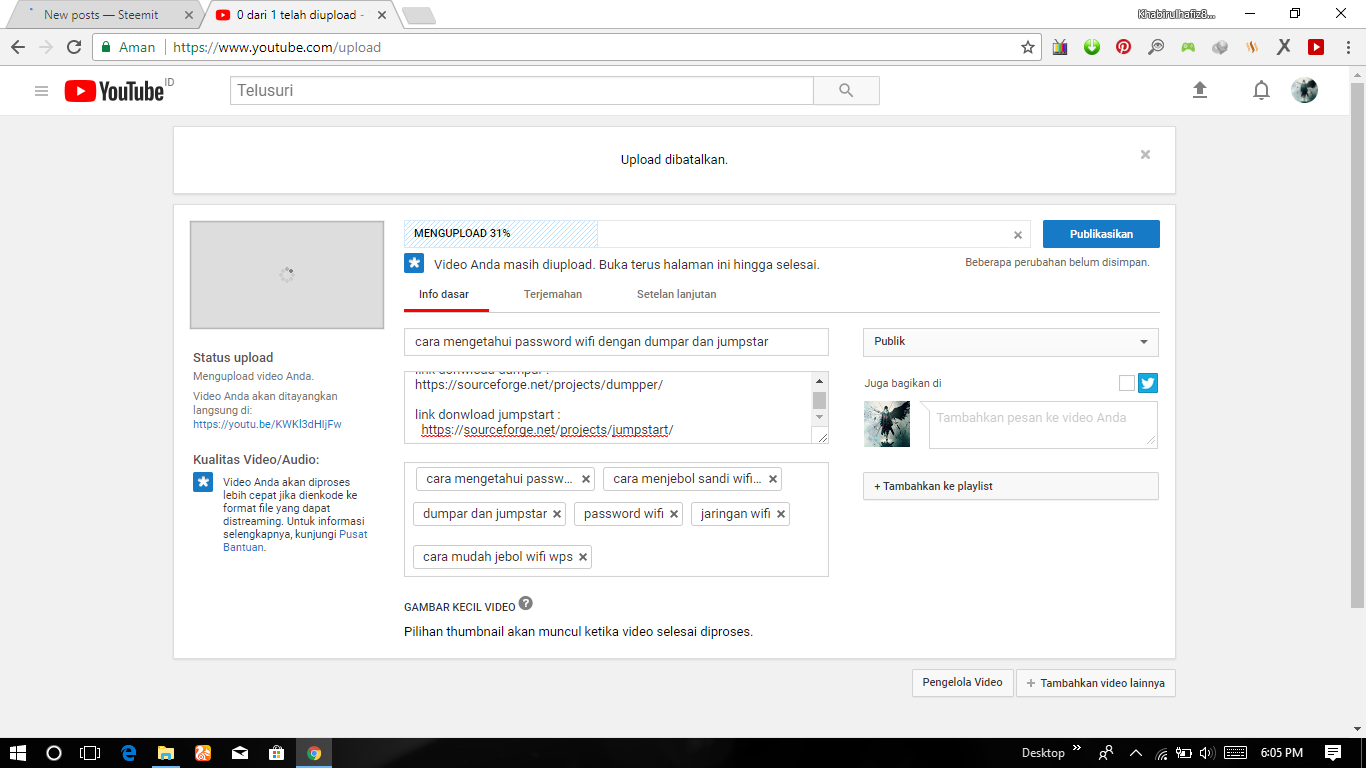This screenshot has height=768, width=1366.
Task: Bookmark this page with the star
Action: [1027, 47]
